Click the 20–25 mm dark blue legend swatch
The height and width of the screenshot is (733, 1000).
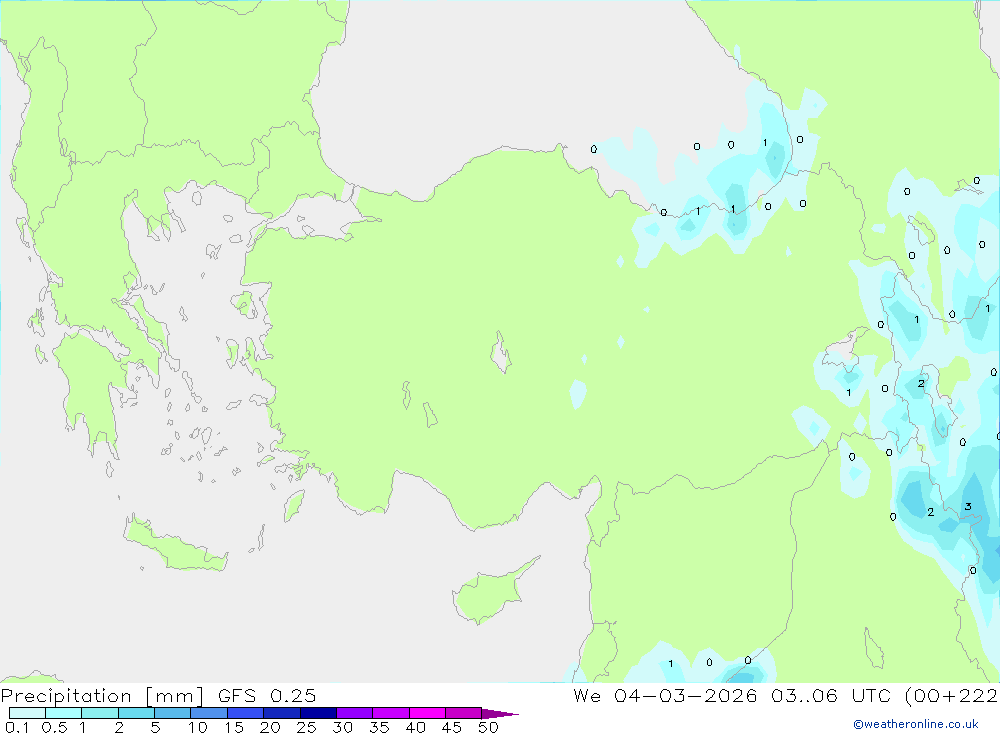tap(282, 713)
